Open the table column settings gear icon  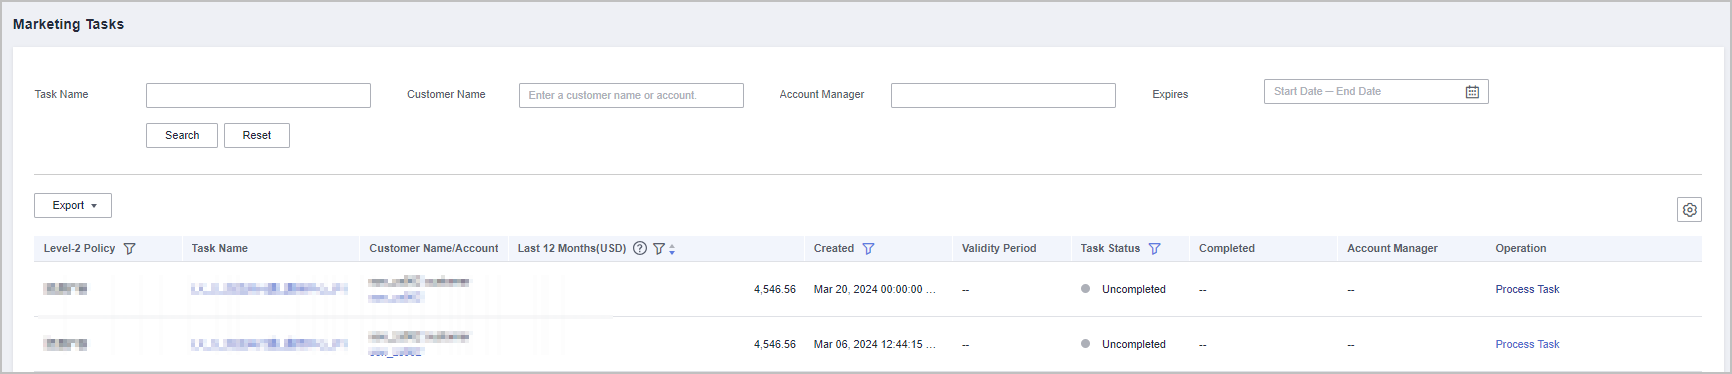[1689, 210]
